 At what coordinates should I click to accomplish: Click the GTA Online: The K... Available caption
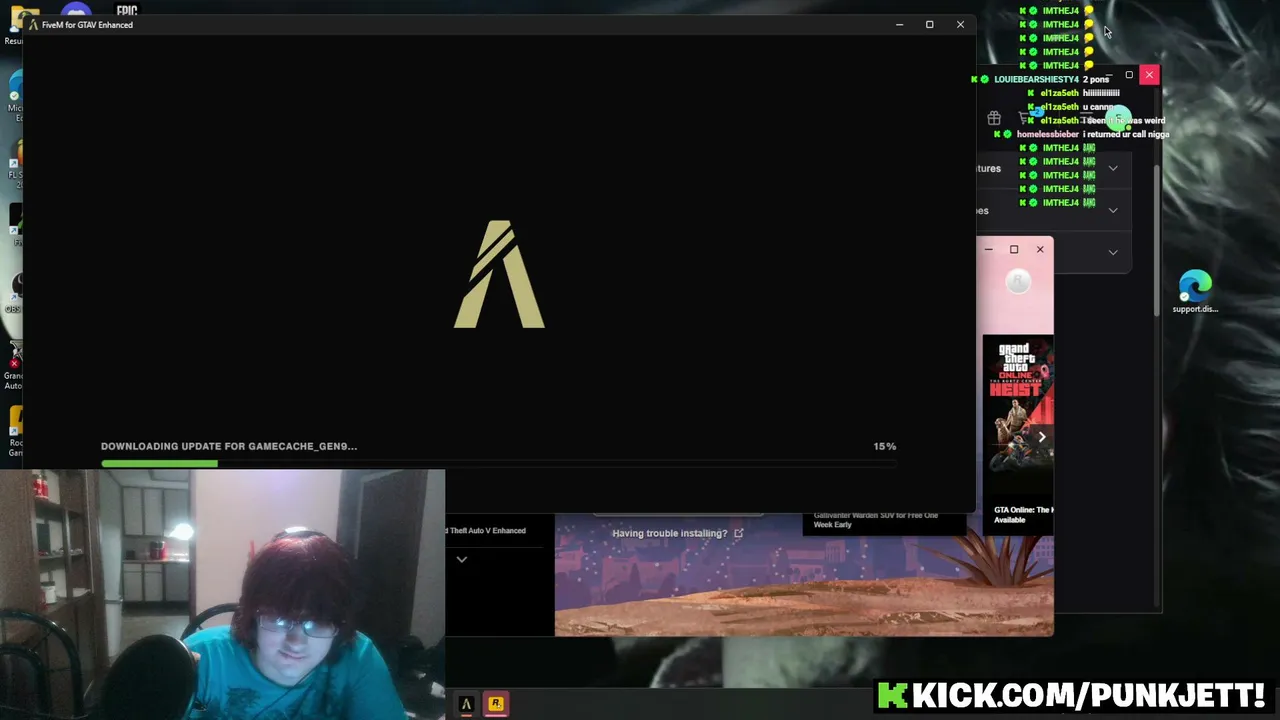(1023, 515)
